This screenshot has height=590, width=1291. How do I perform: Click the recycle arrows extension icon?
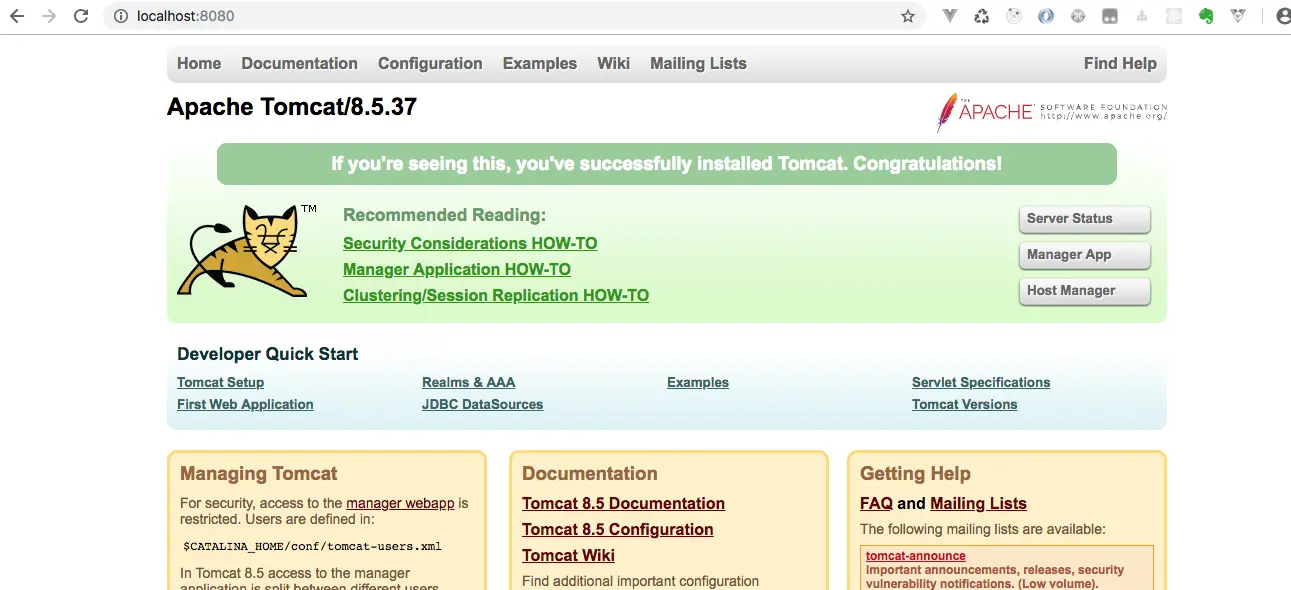click(982, 16)
